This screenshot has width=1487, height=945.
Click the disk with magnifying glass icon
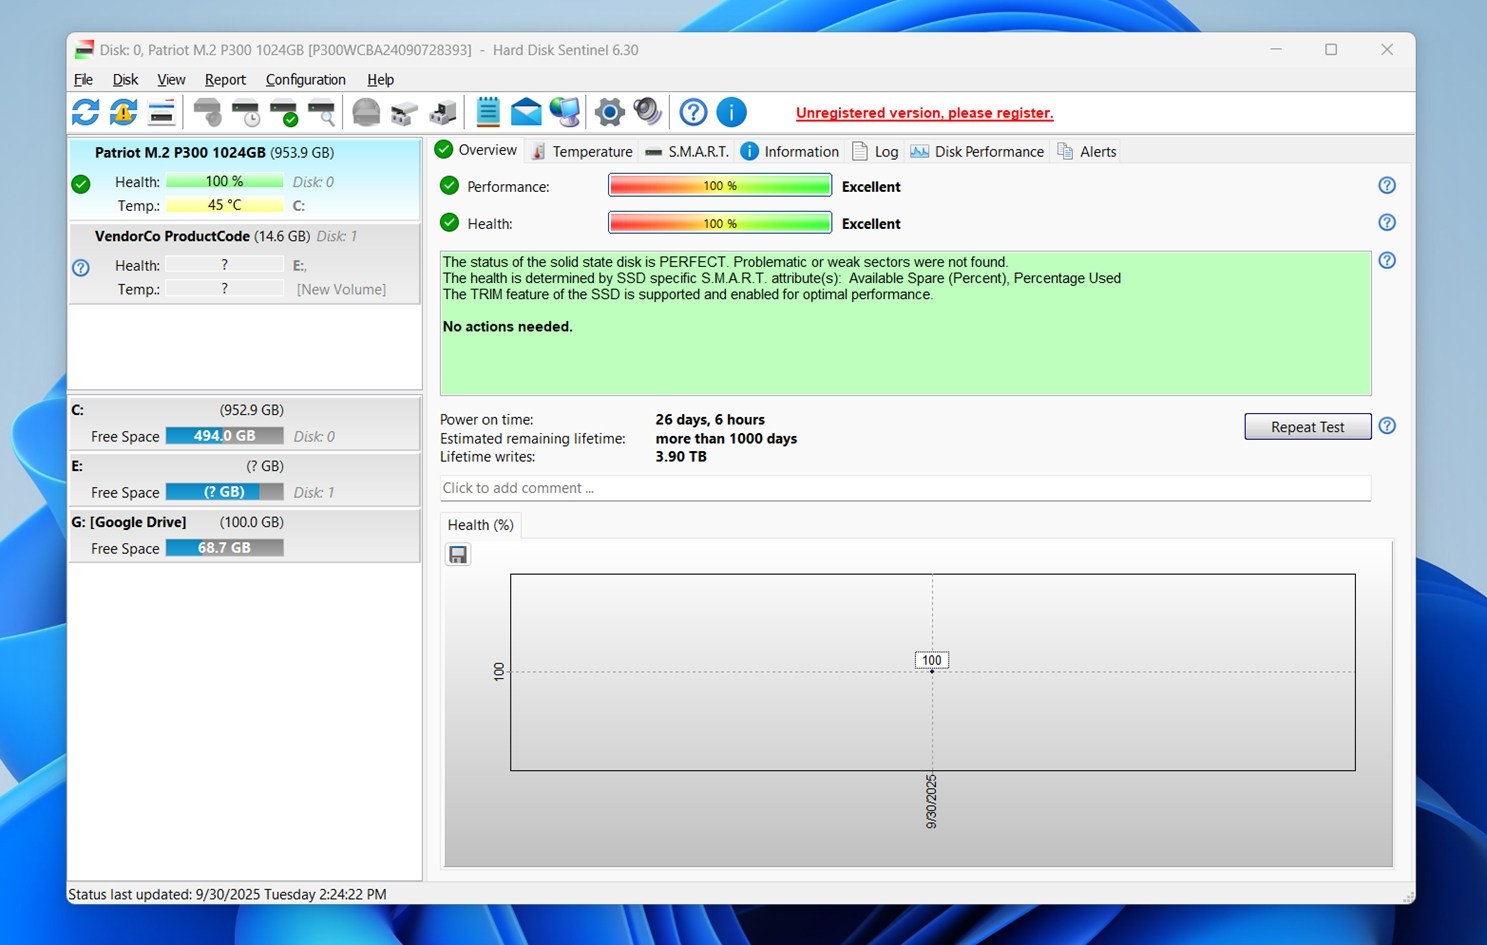coord(321,113)
